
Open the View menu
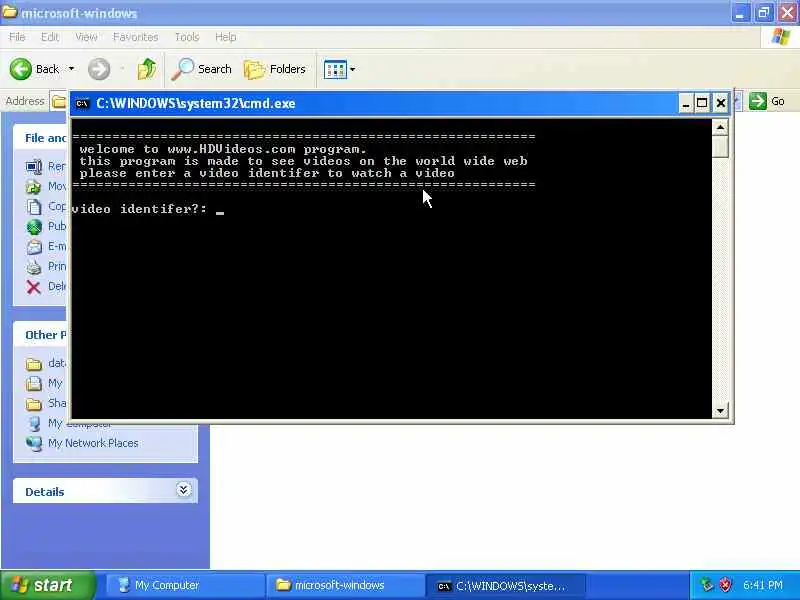tap(86, 37)
